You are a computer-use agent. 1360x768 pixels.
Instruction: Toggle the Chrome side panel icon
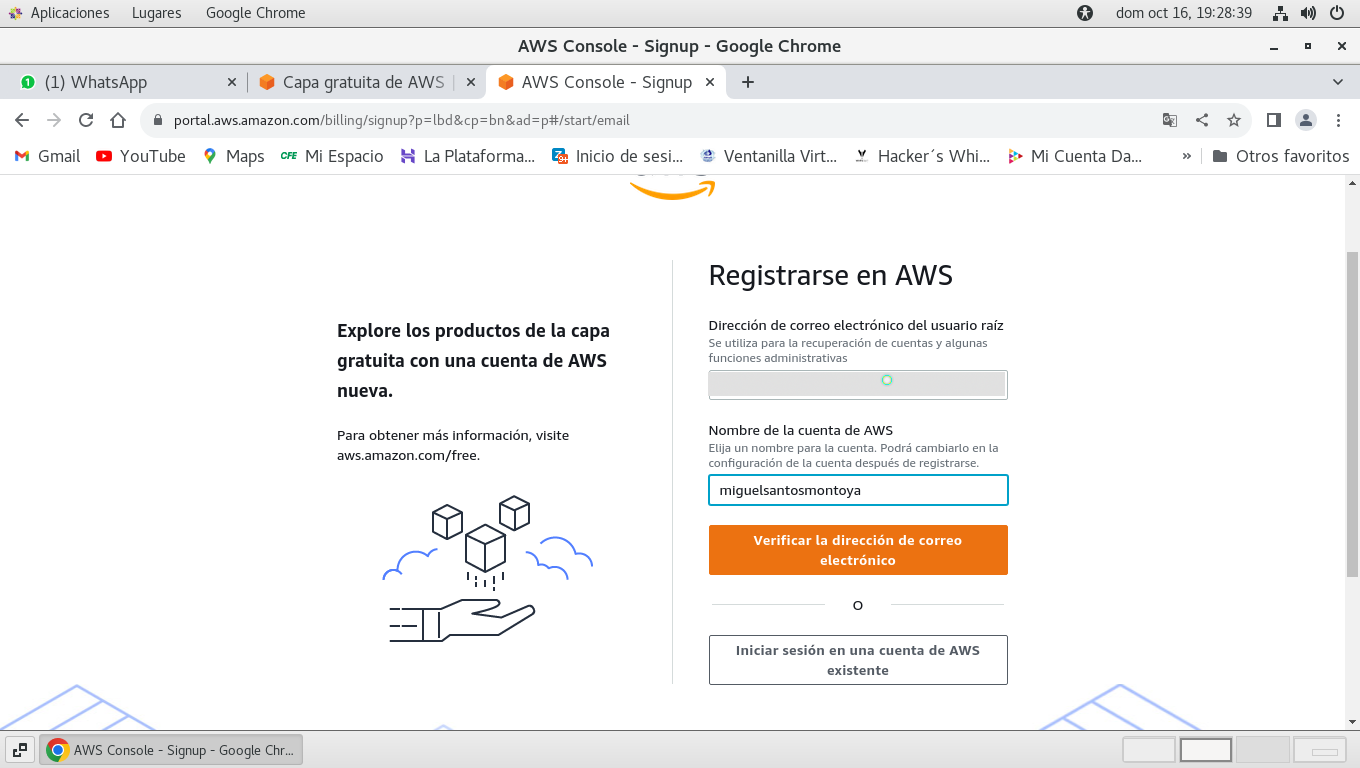point(1274,120)
